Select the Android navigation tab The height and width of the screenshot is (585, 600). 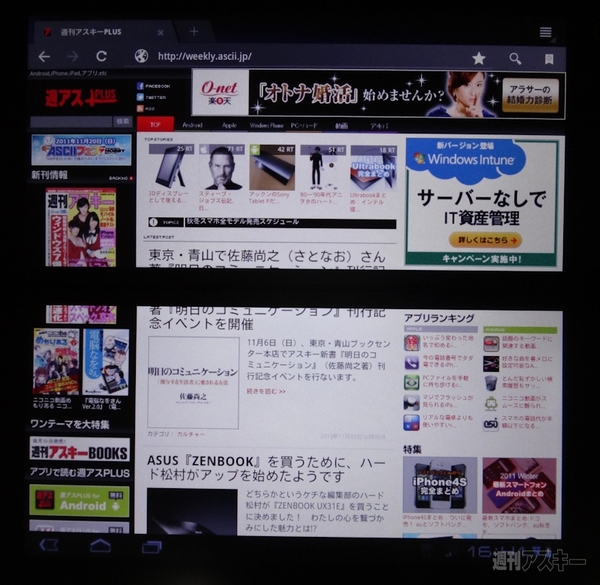coord(192,125)
